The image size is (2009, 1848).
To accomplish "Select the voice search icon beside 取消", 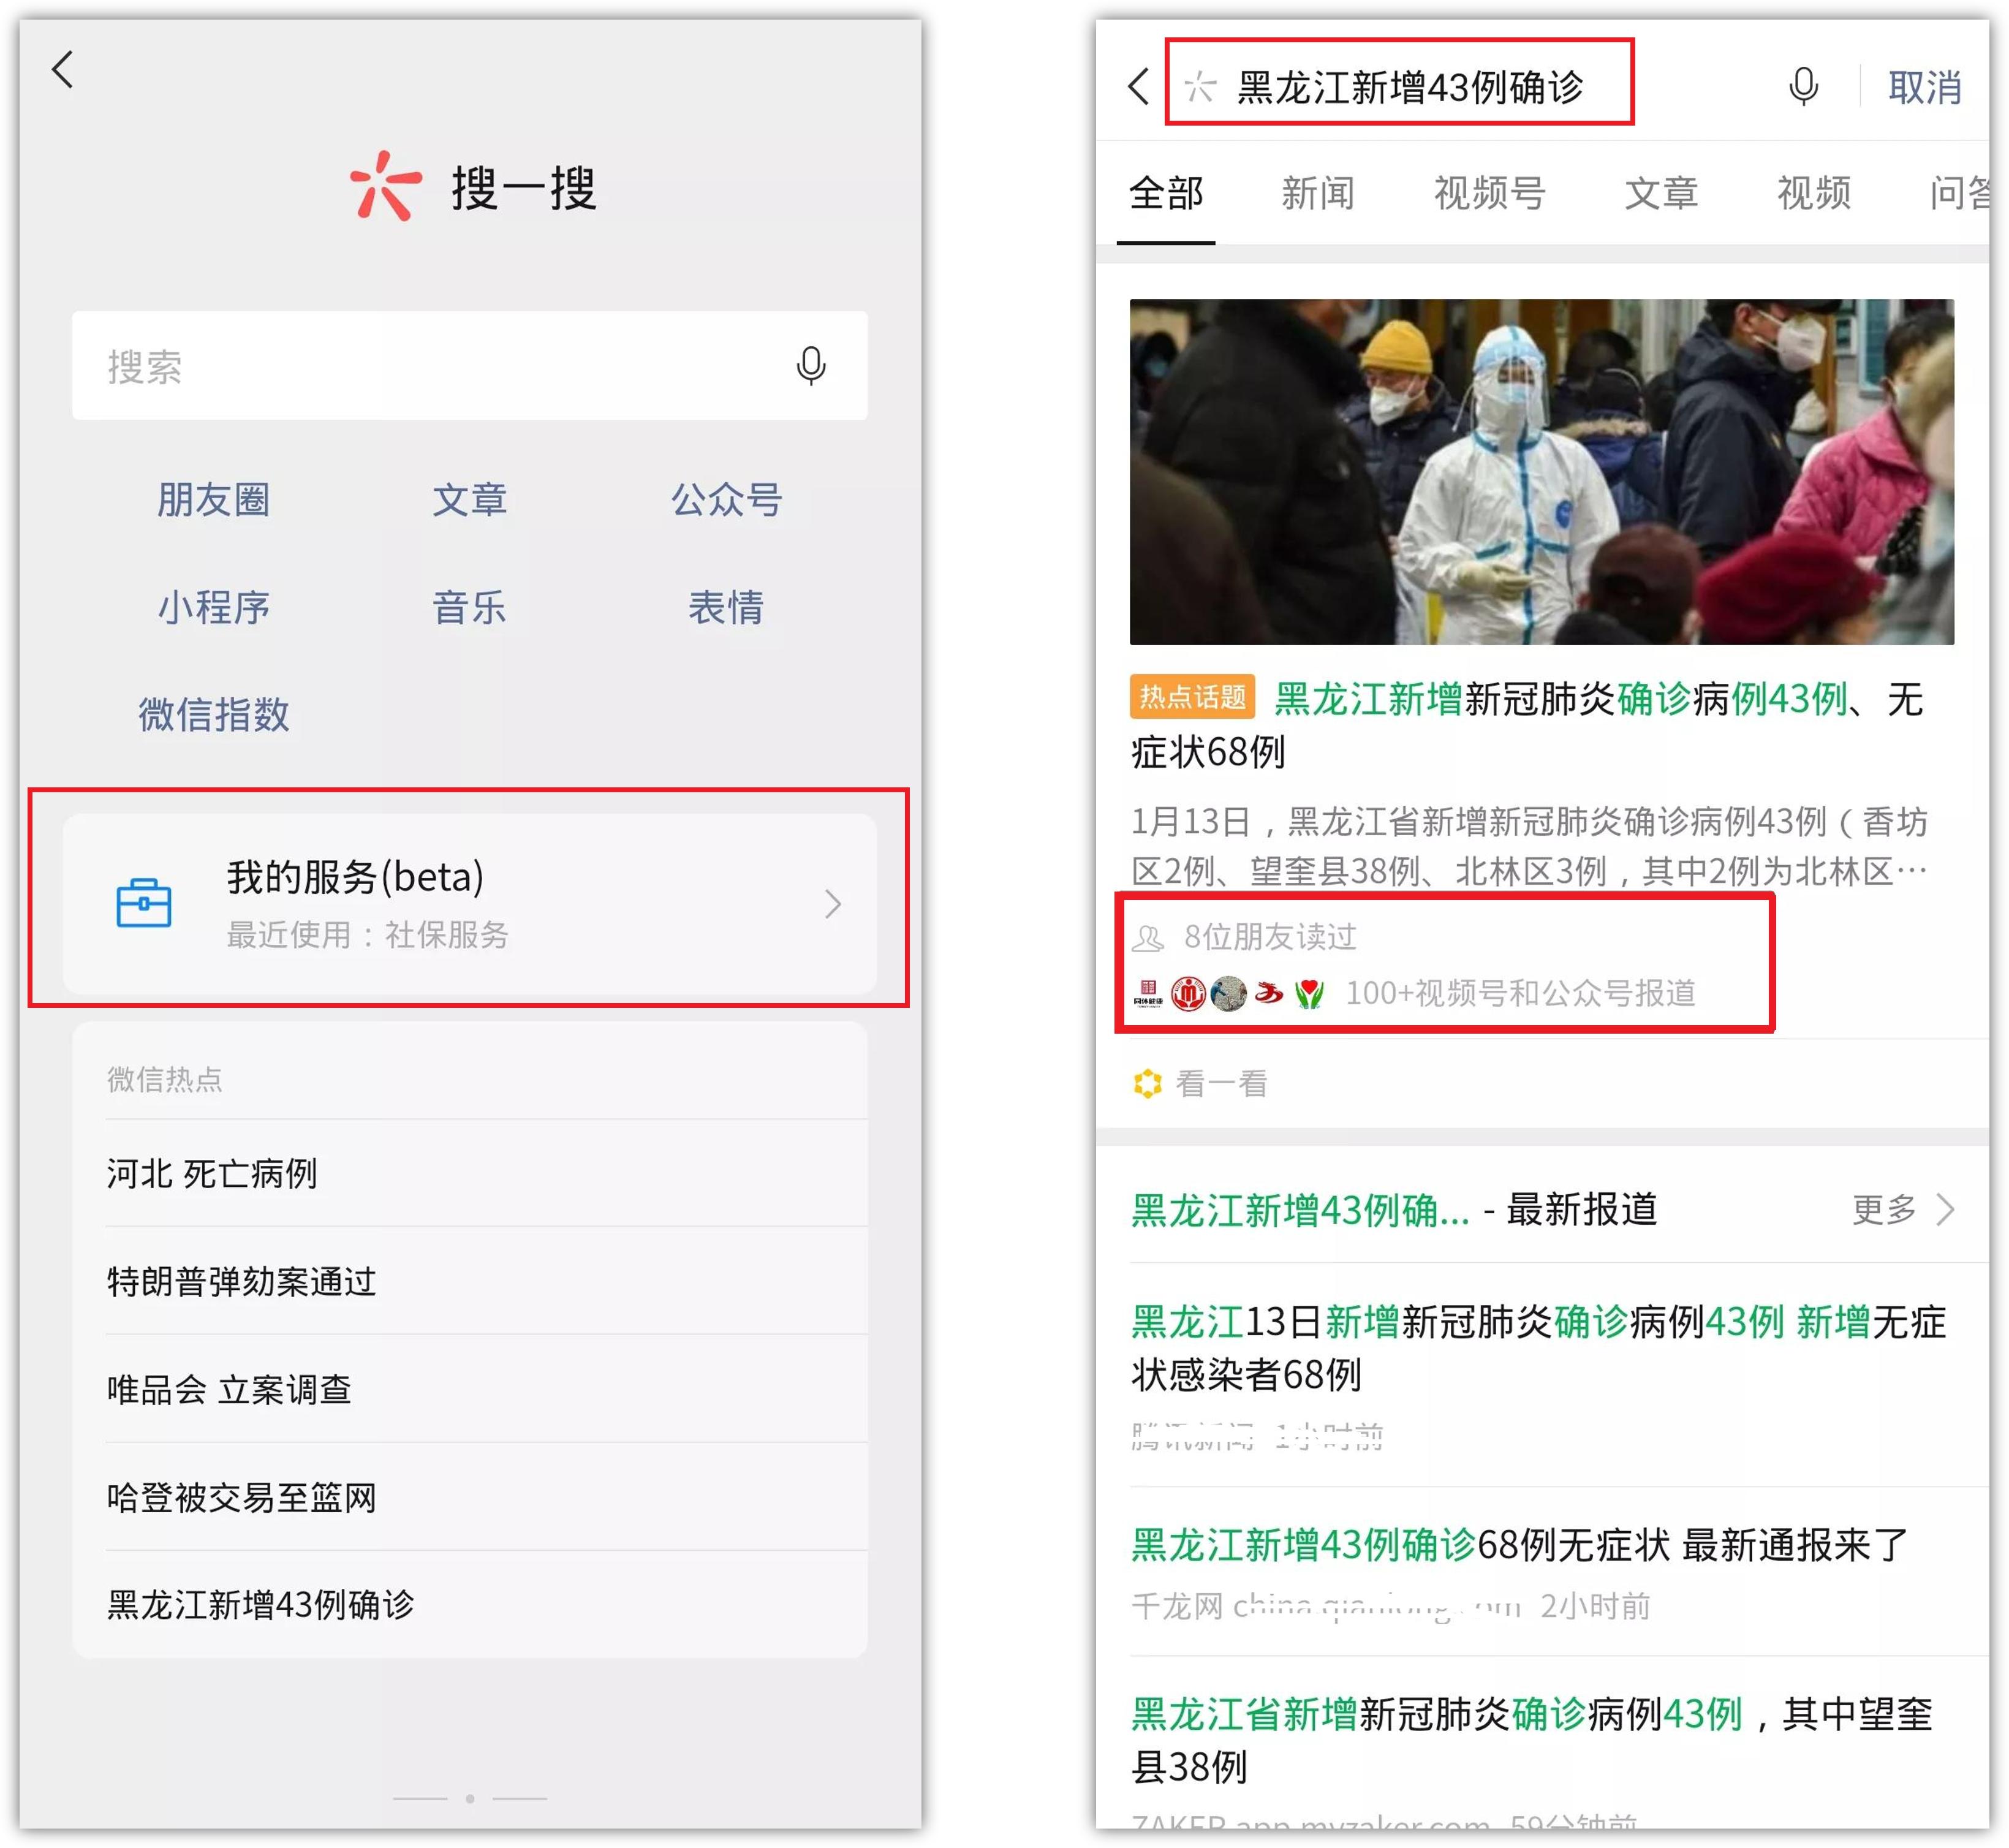I will (1803, 88).
